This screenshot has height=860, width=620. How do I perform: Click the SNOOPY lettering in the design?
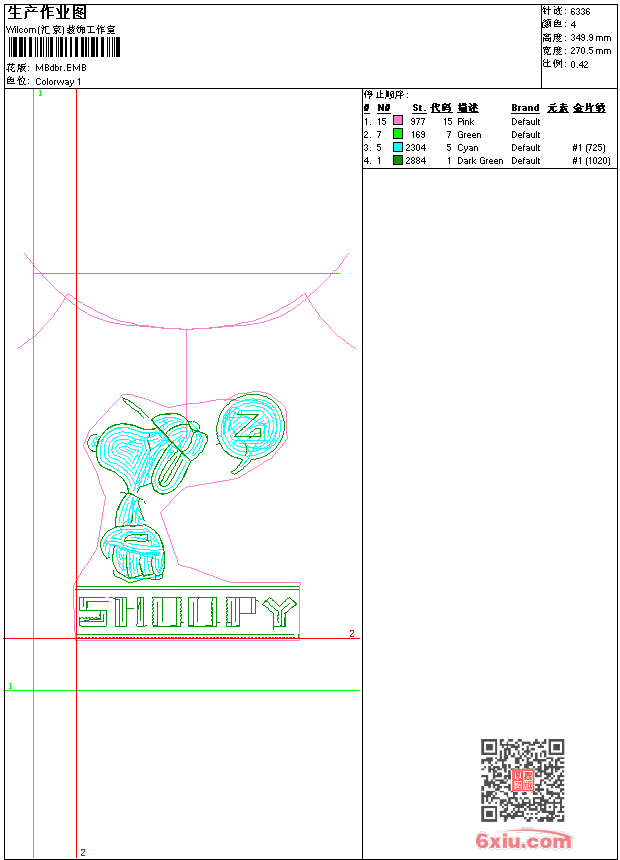(187, 612)
